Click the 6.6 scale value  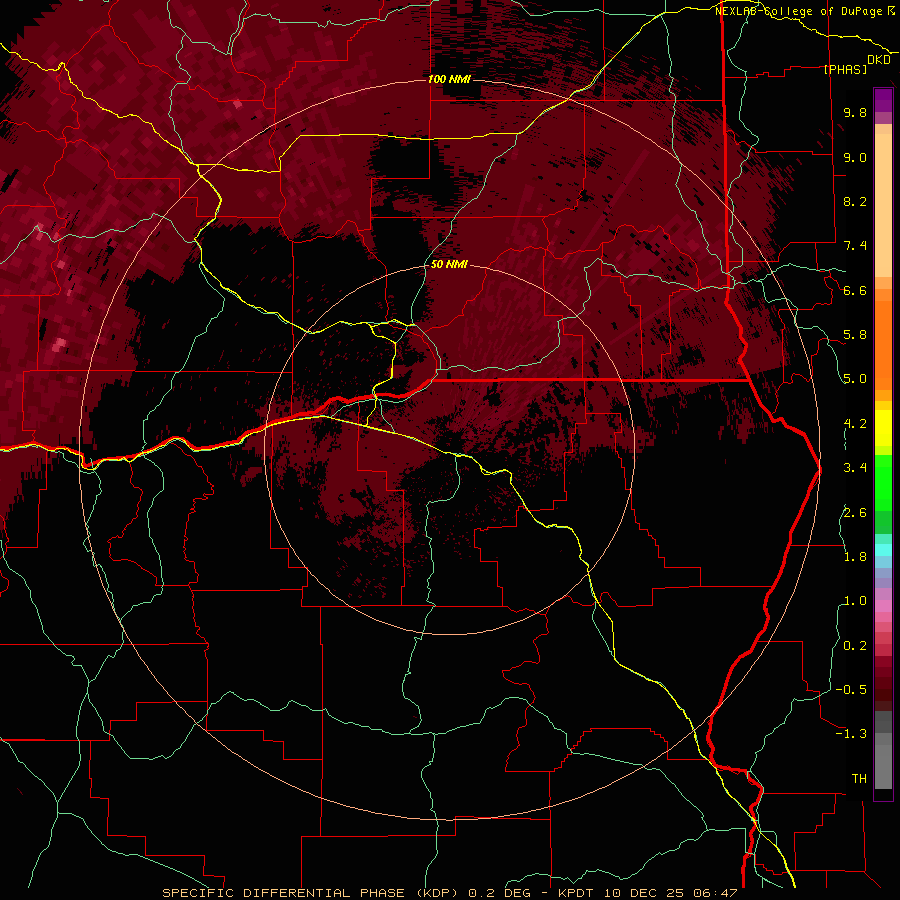tap(855, 290)
